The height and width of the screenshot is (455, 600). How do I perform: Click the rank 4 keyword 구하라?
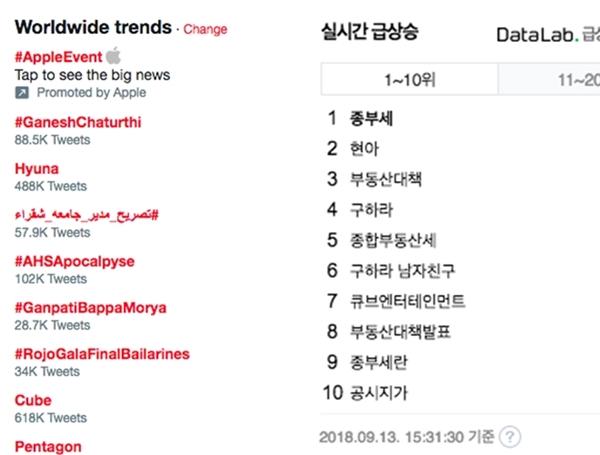tap(371, 209)
